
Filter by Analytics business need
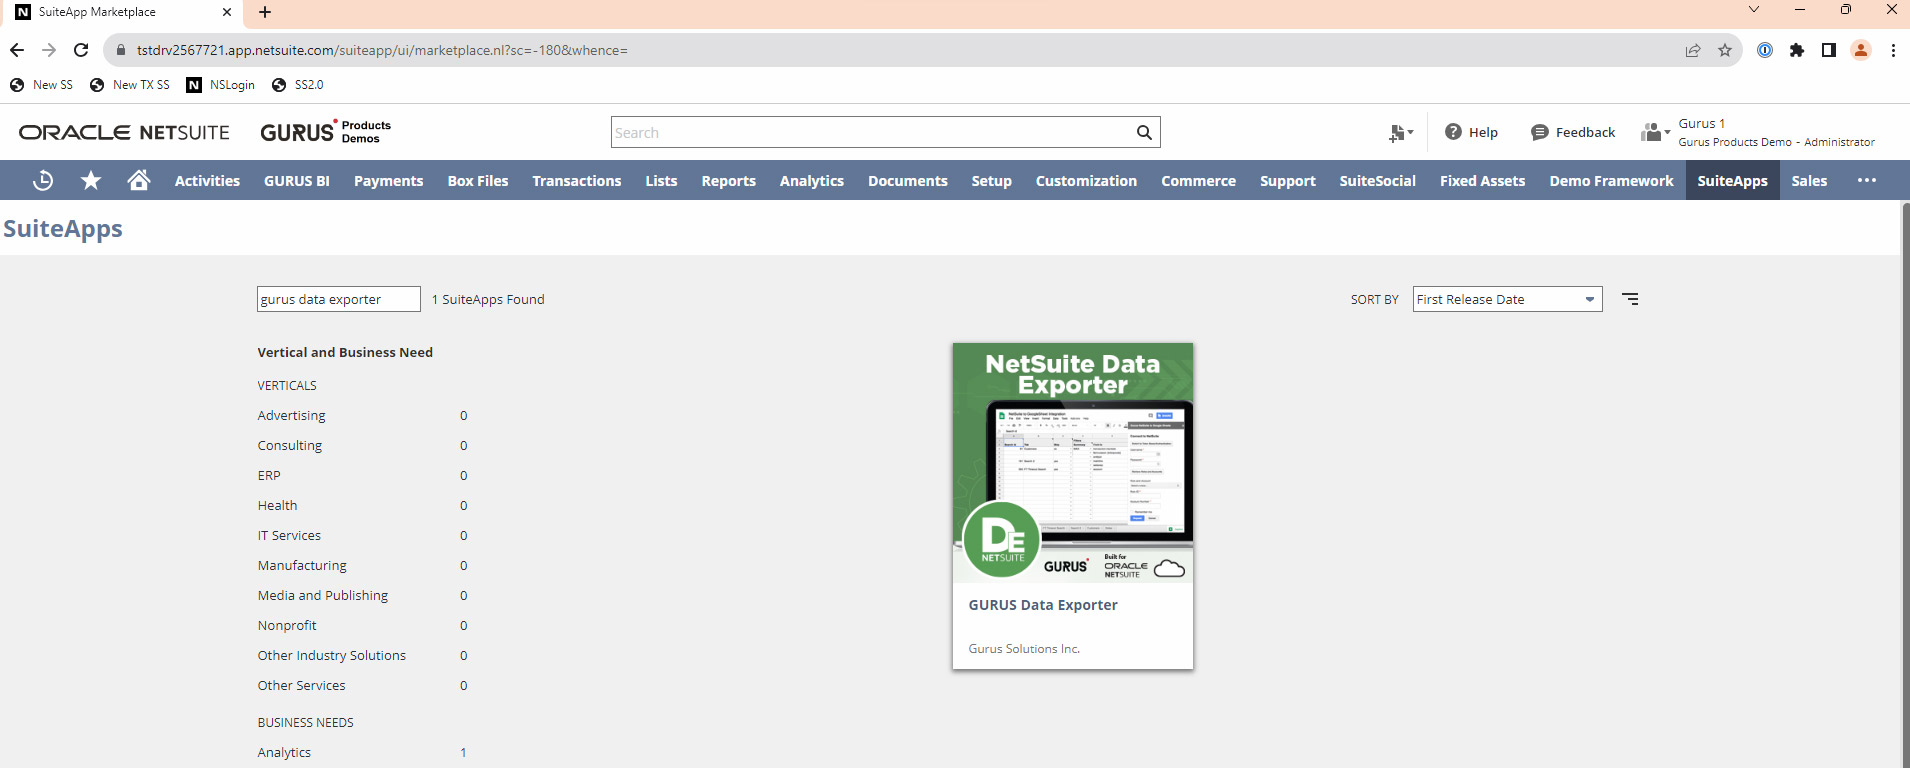coord(284,752)
